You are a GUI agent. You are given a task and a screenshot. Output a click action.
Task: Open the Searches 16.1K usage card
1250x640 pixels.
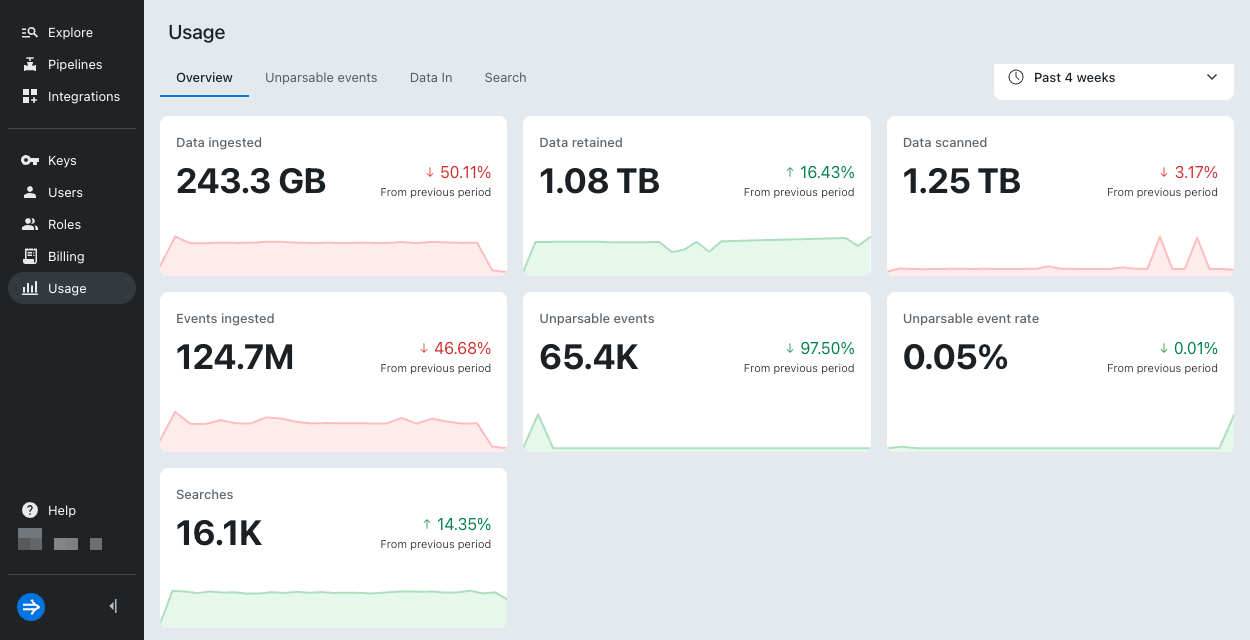[x=333, y=547]
